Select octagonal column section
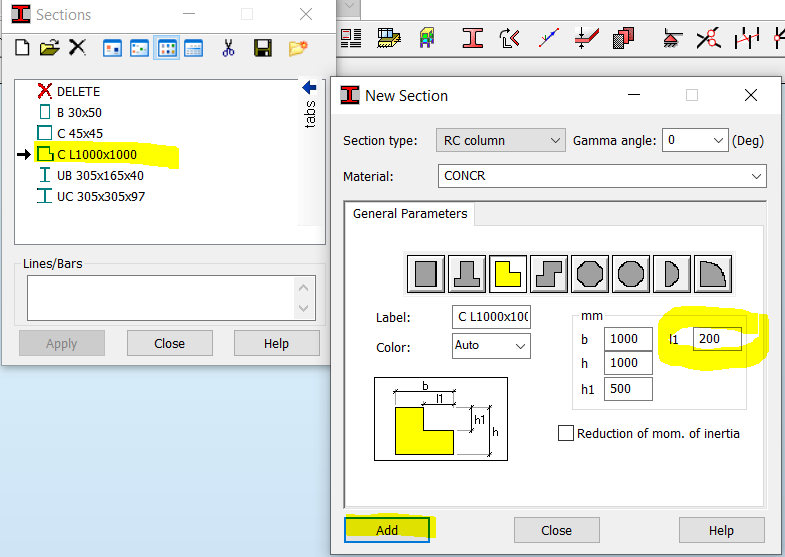 (x=590, y=274)
